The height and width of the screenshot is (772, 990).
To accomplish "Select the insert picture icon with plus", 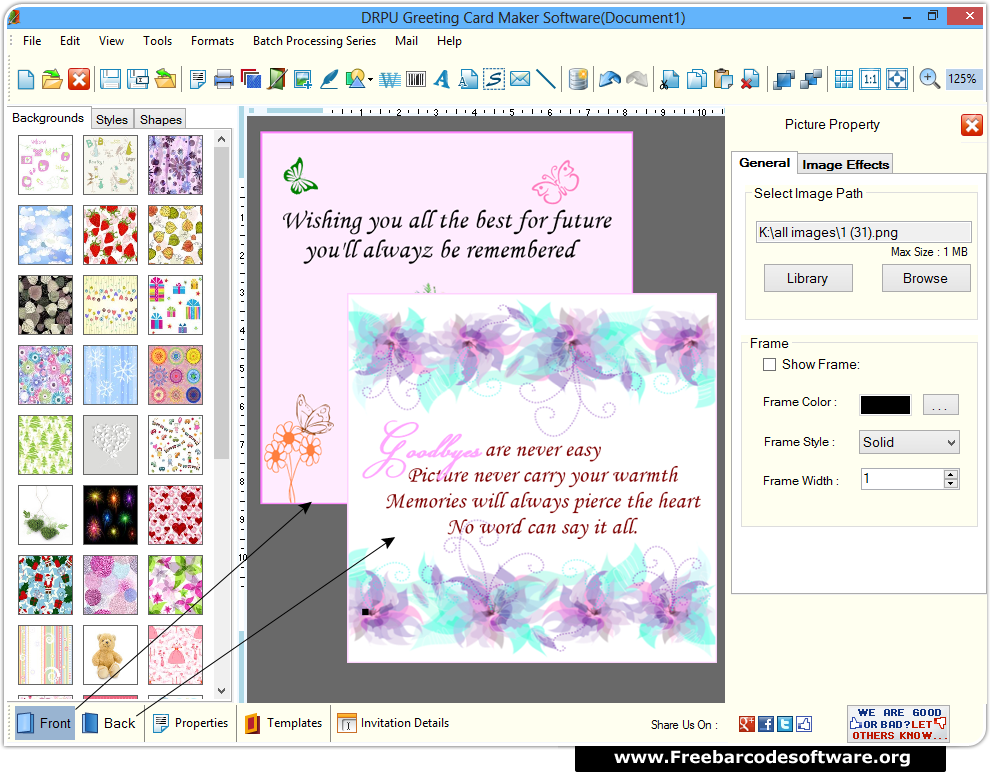I will (x=302, y=80).
